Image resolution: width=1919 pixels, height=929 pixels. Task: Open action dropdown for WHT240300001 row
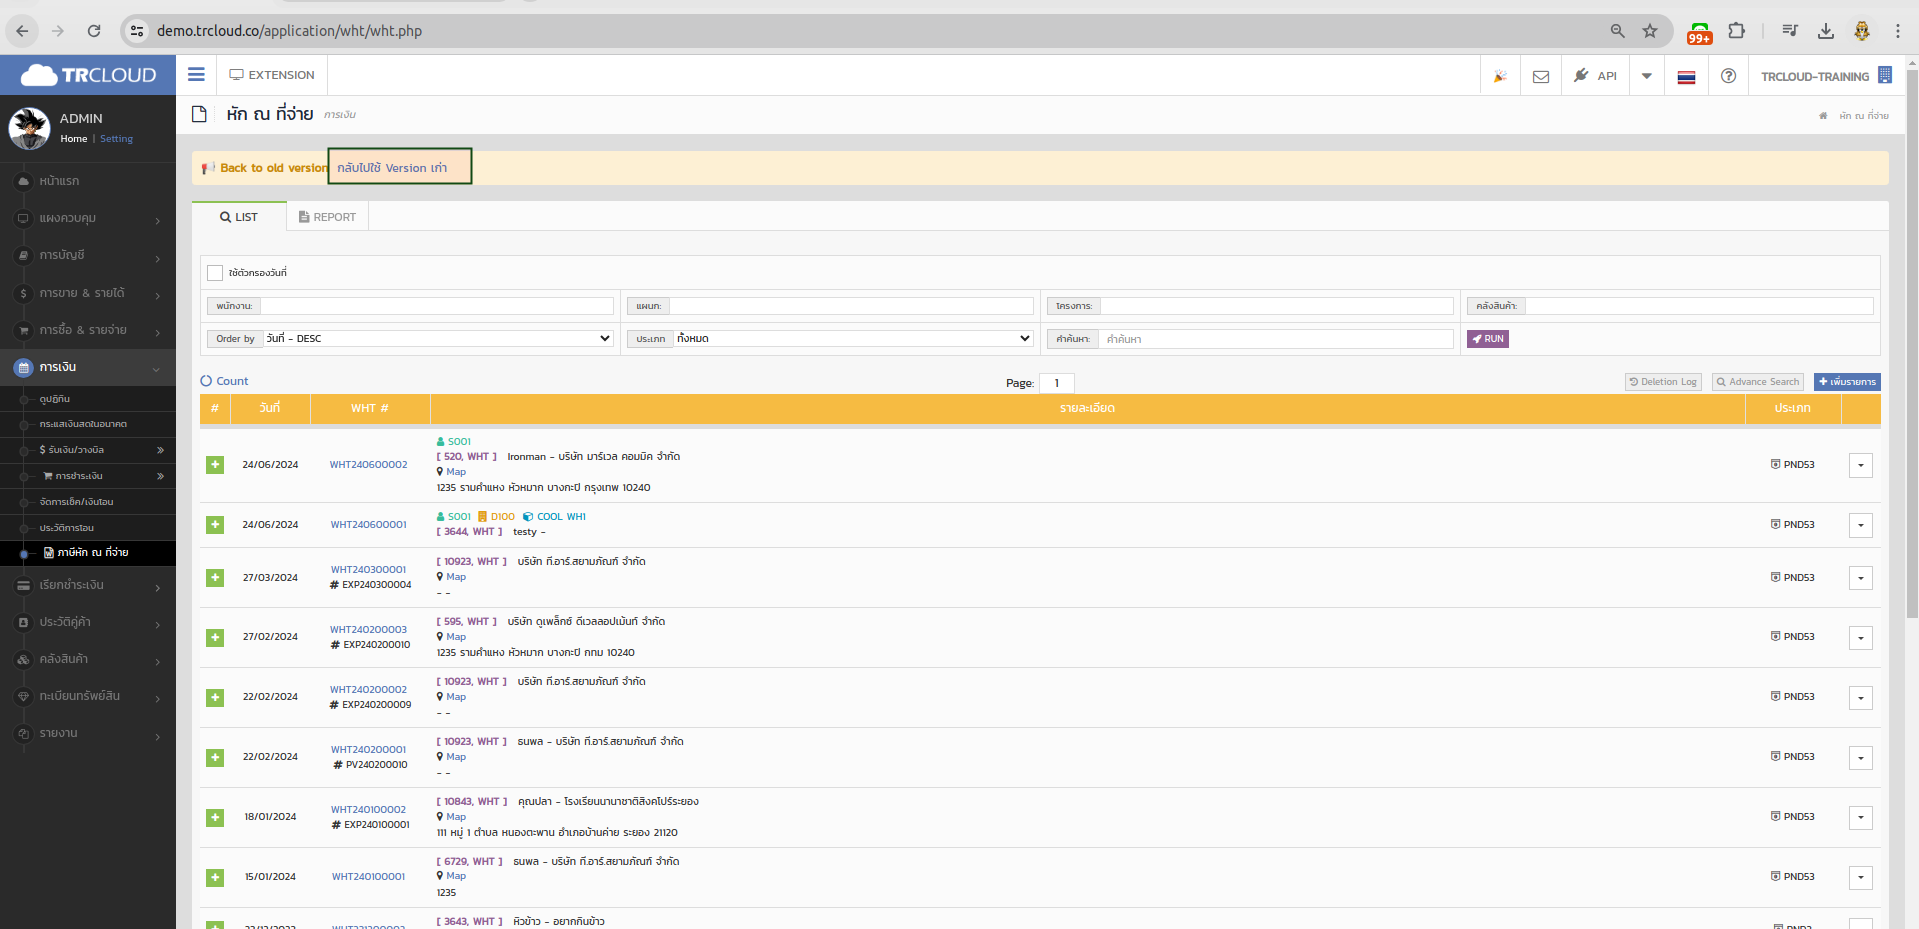(x=1860, y=578)
